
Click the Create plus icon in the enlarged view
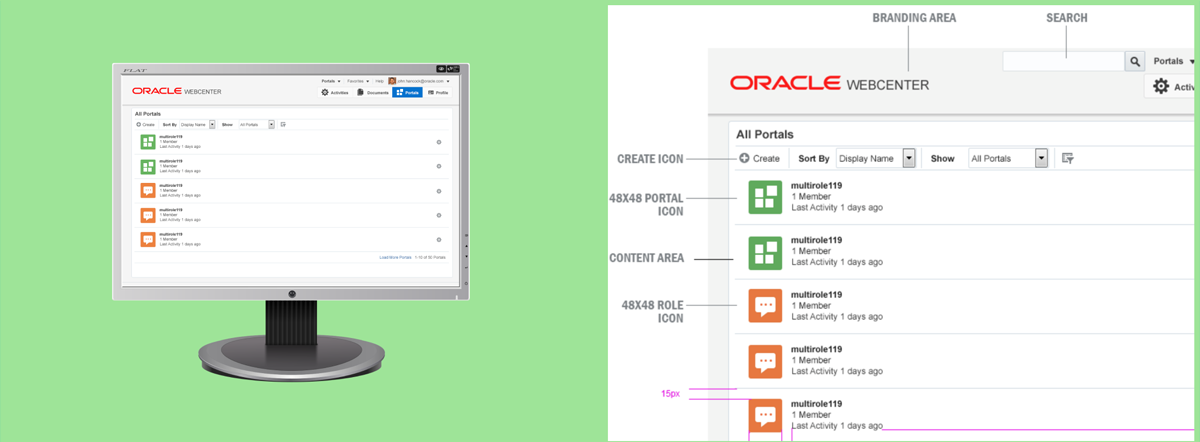pos(744,158)
